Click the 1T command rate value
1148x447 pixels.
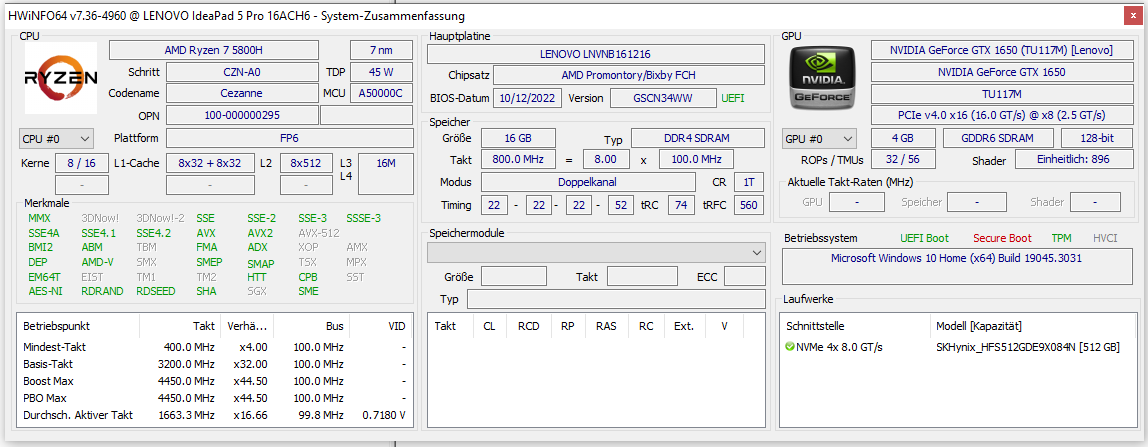click(748, 182)
